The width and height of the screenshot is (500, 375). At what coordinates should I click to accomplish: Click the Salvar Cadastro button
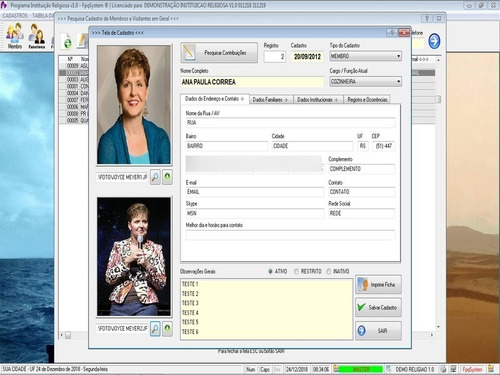pos(378,307)
